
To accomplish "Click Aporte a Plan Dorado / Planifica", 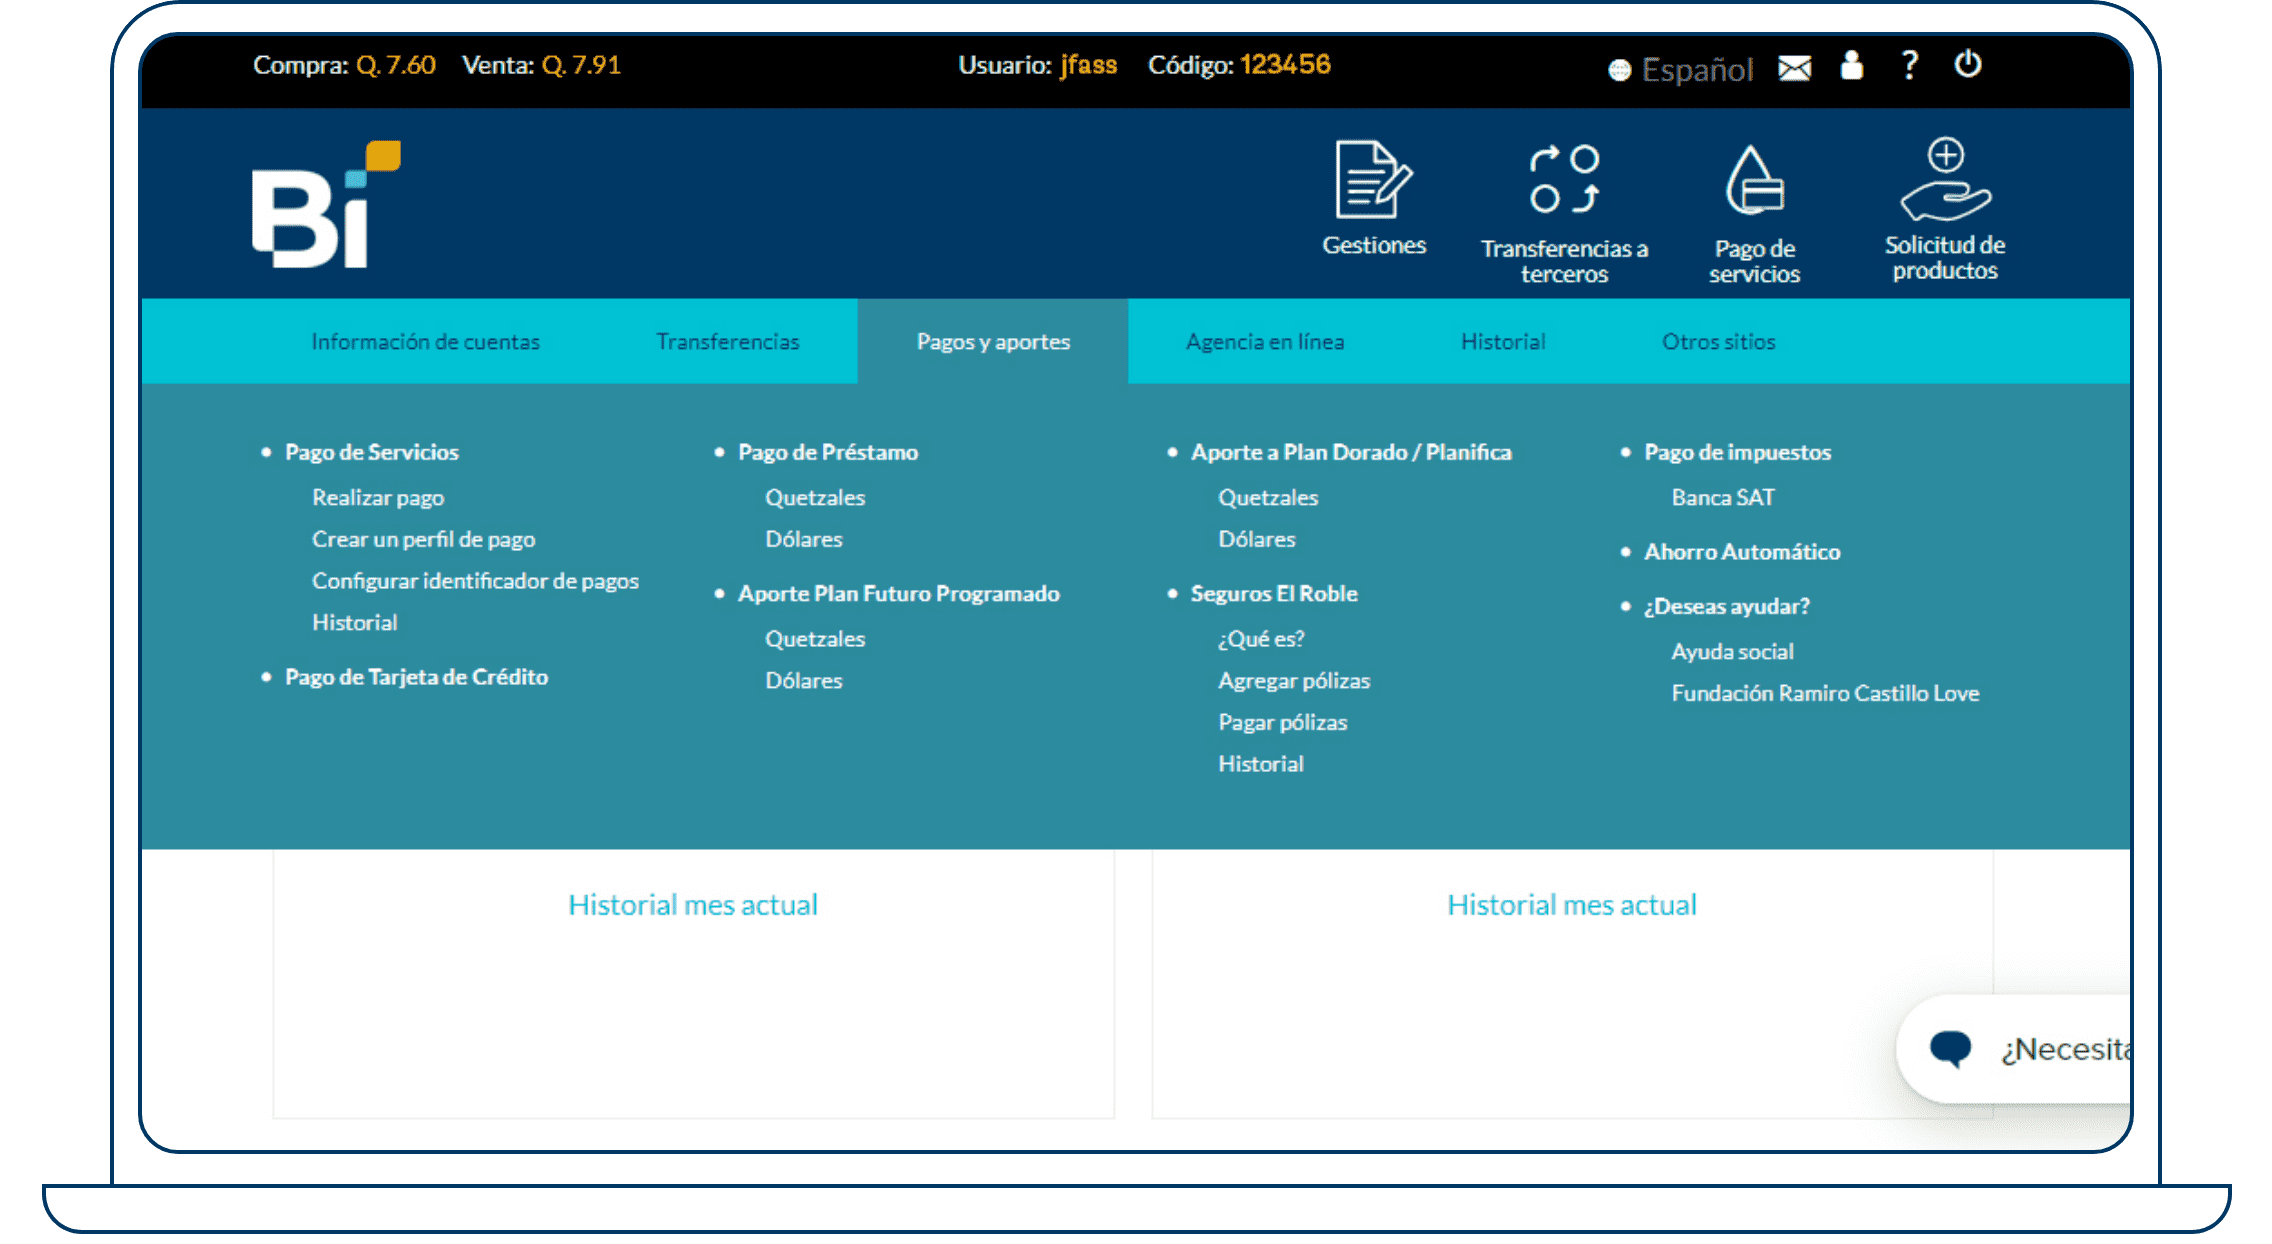I will [x=1351, y=452].
